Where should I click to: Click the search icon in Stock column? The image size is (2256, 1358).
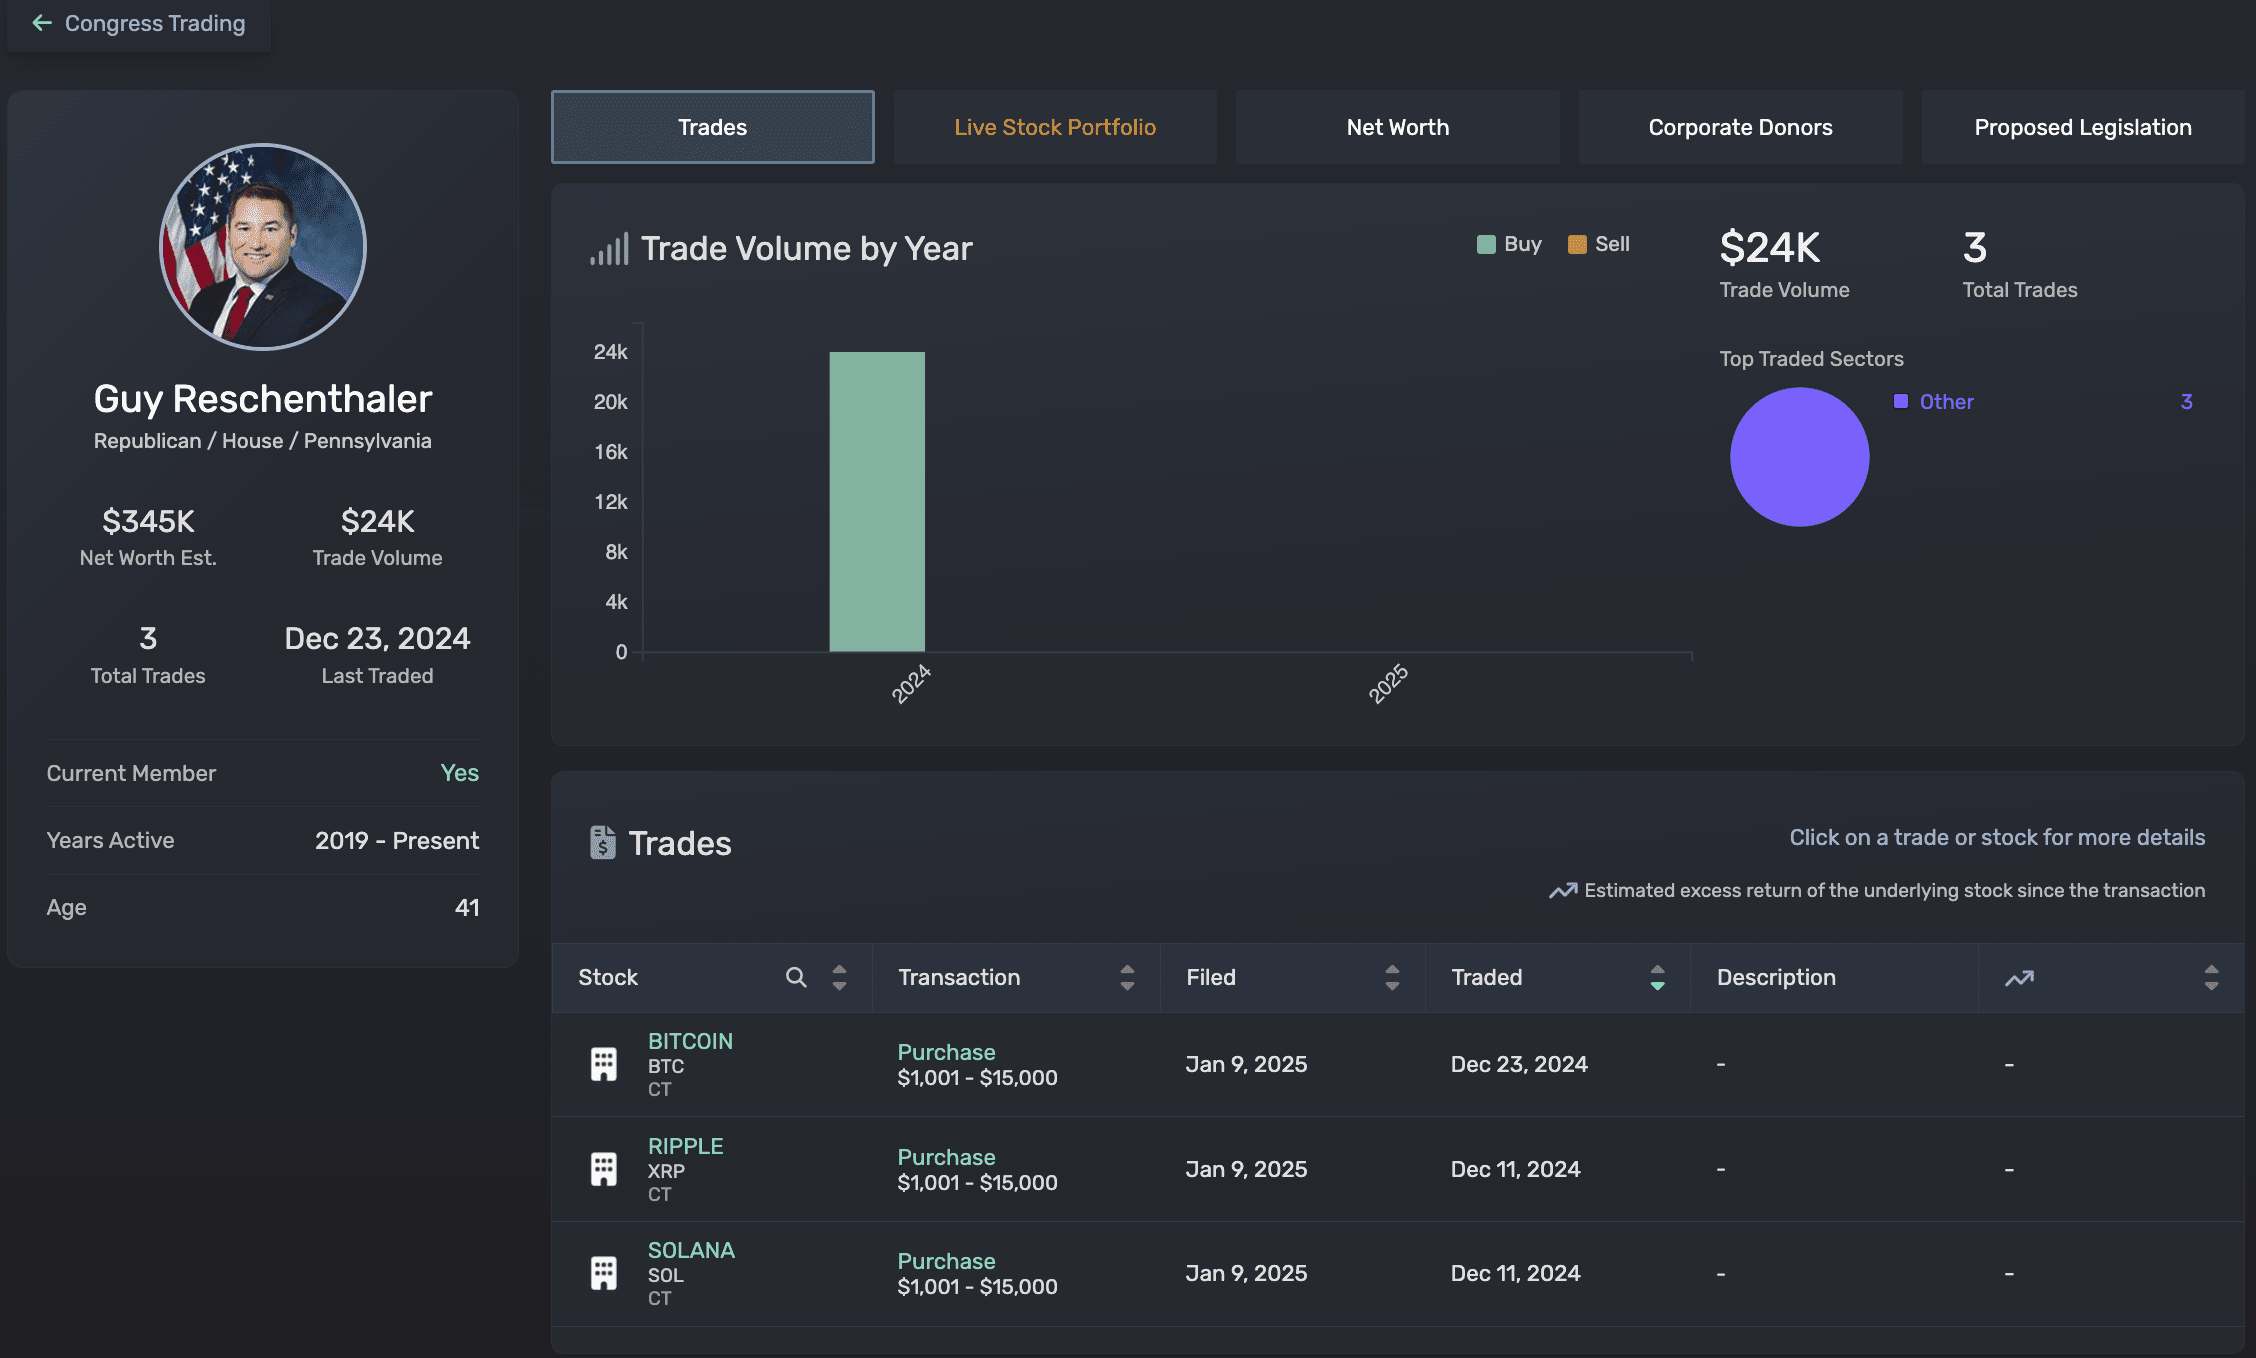click(x=796, y=977)
